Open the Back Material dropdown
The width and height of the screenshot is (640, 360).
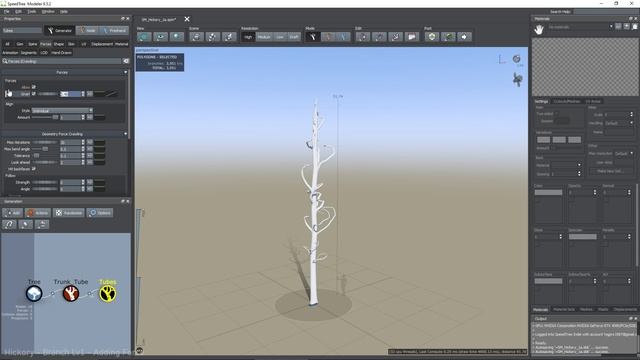pyautogui.click(x=565, y=165)
